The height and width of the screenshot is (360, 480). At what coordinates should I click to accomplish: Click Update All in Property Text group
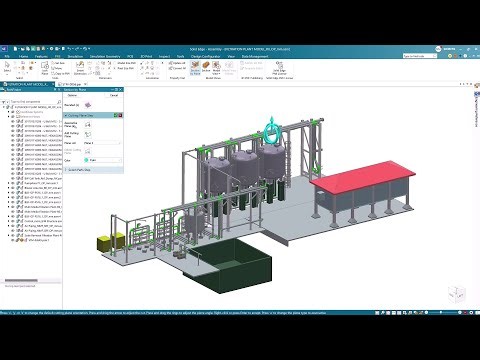177,63
